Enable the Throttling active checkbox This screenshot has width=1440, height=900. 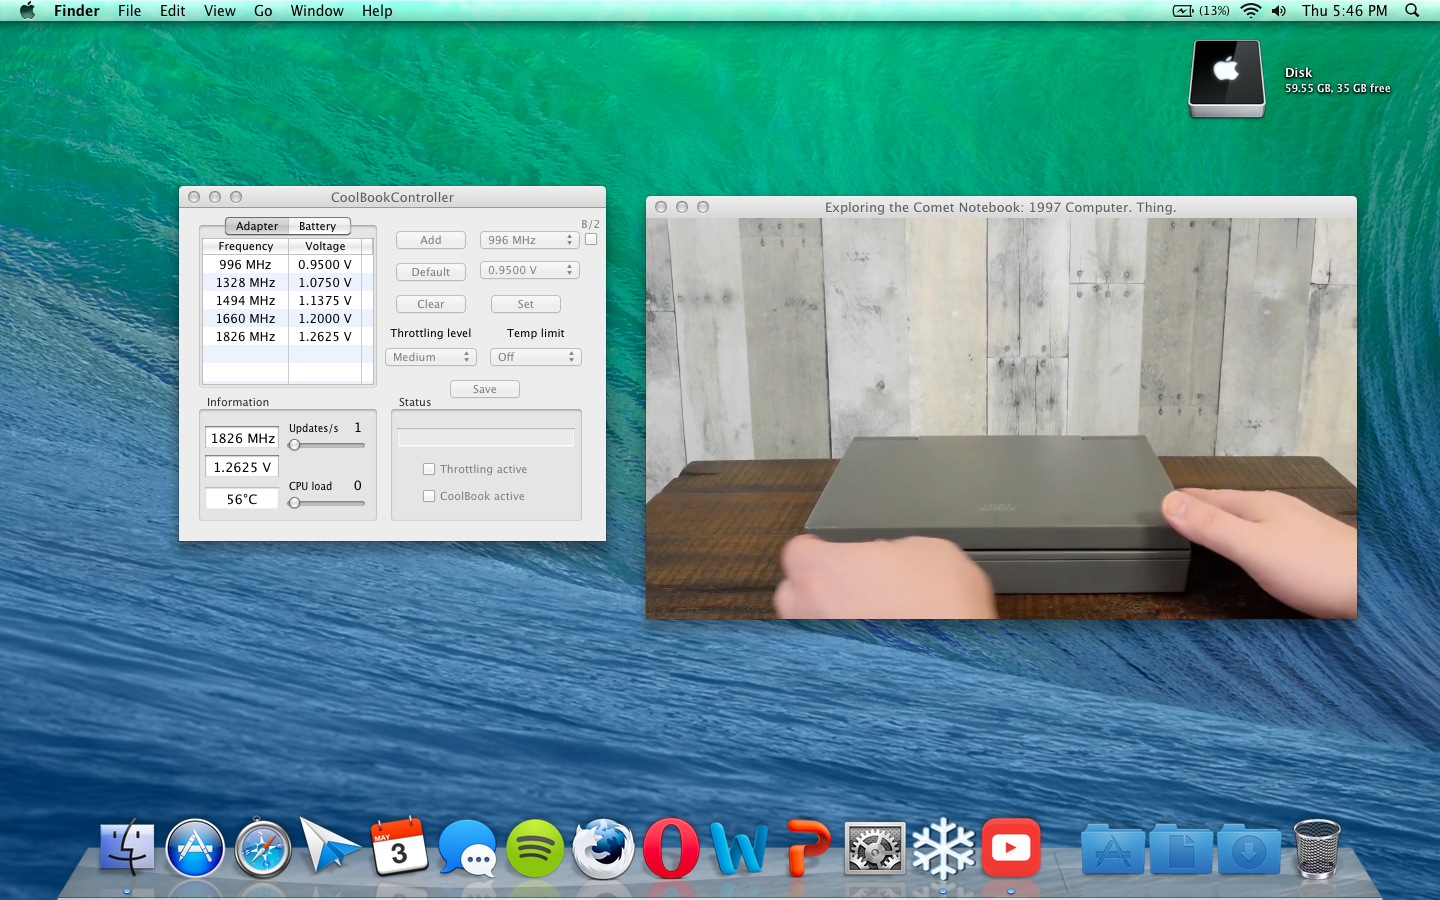(x=429, y=469)
